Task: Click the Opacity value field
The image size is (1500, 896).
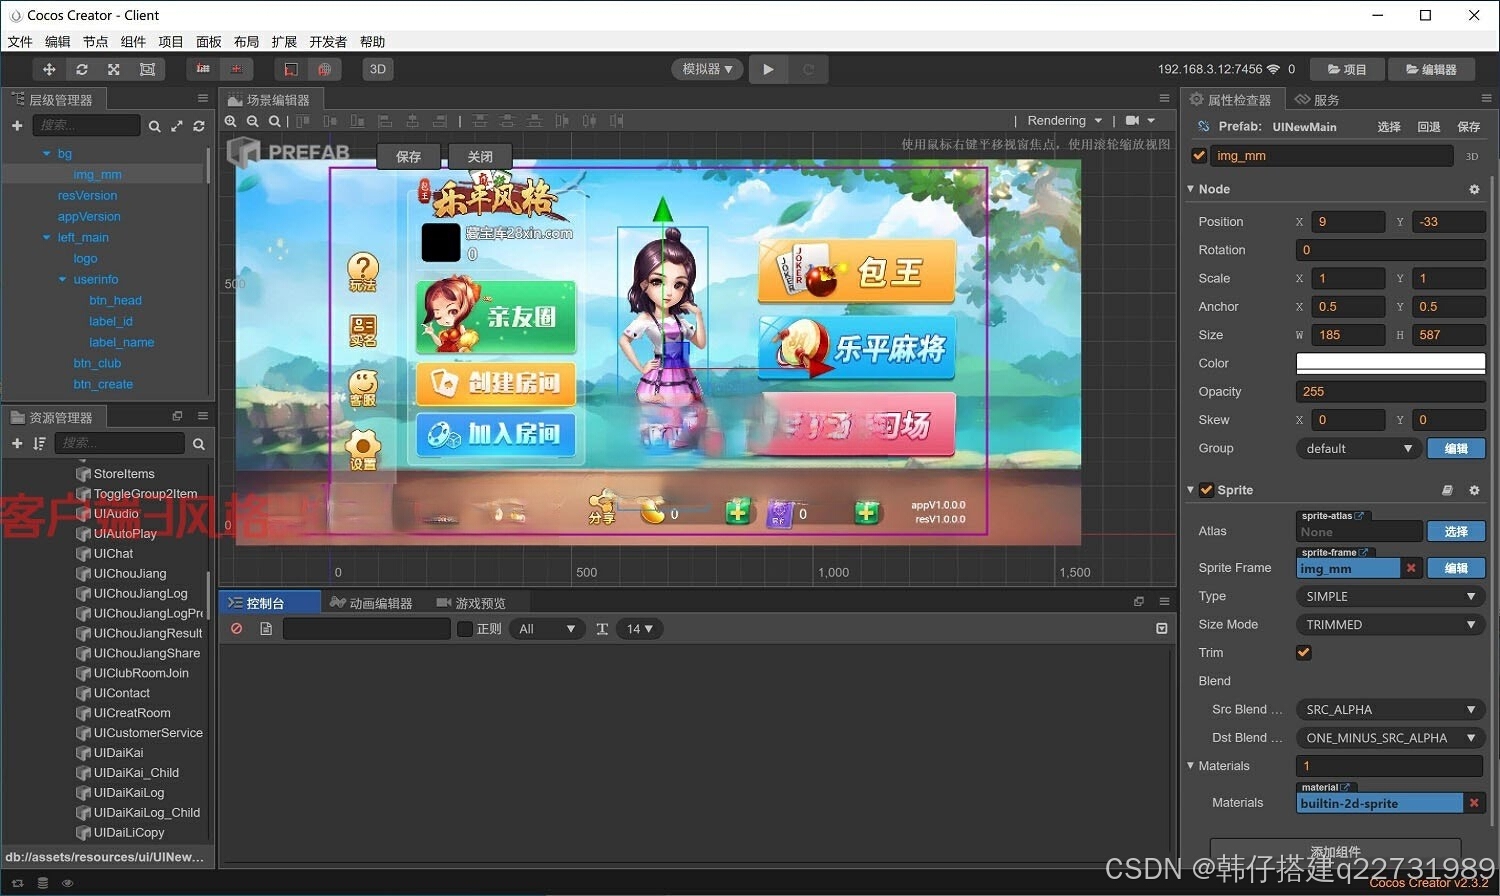Action: pos(1391,392)
